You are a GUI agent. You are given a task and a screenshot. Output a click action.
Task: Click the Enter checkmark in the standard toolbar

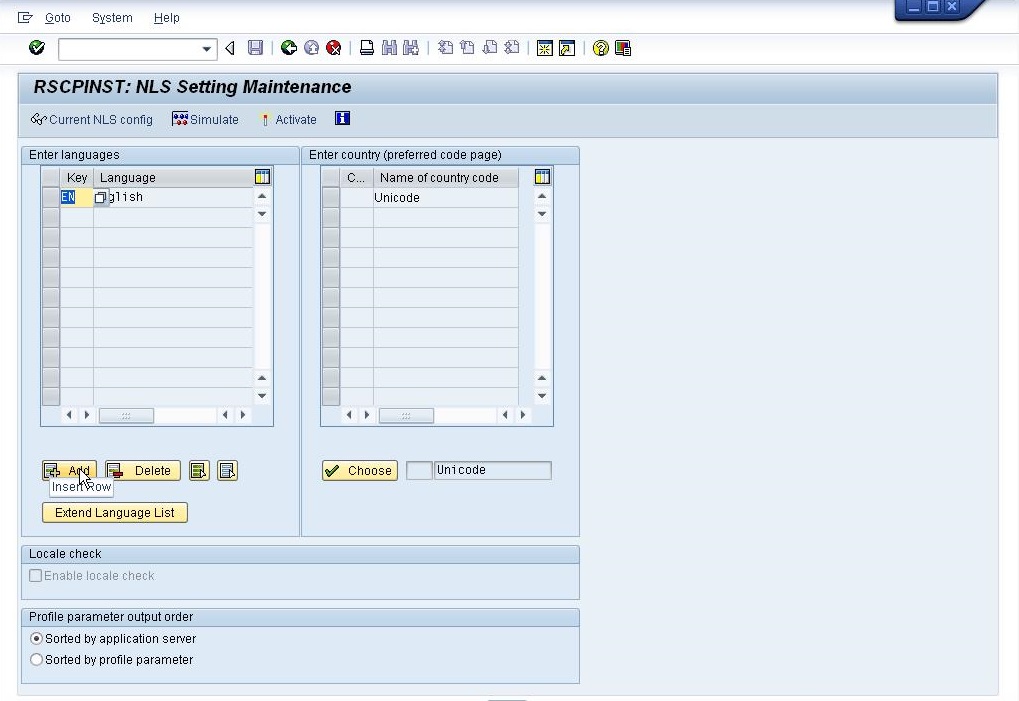pyautogui.click(x=35, y=47)
